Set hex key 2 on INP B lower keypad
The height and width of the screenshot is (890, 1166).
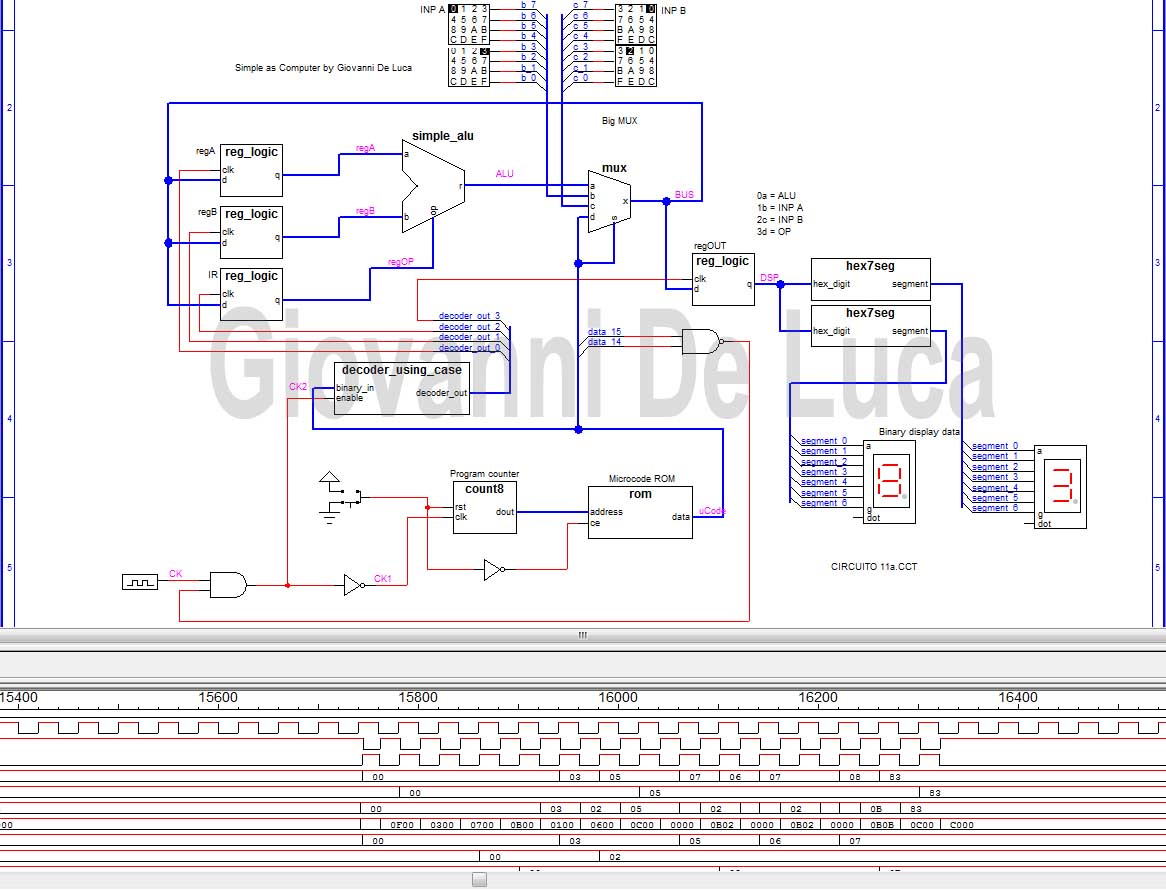(630, 51)
